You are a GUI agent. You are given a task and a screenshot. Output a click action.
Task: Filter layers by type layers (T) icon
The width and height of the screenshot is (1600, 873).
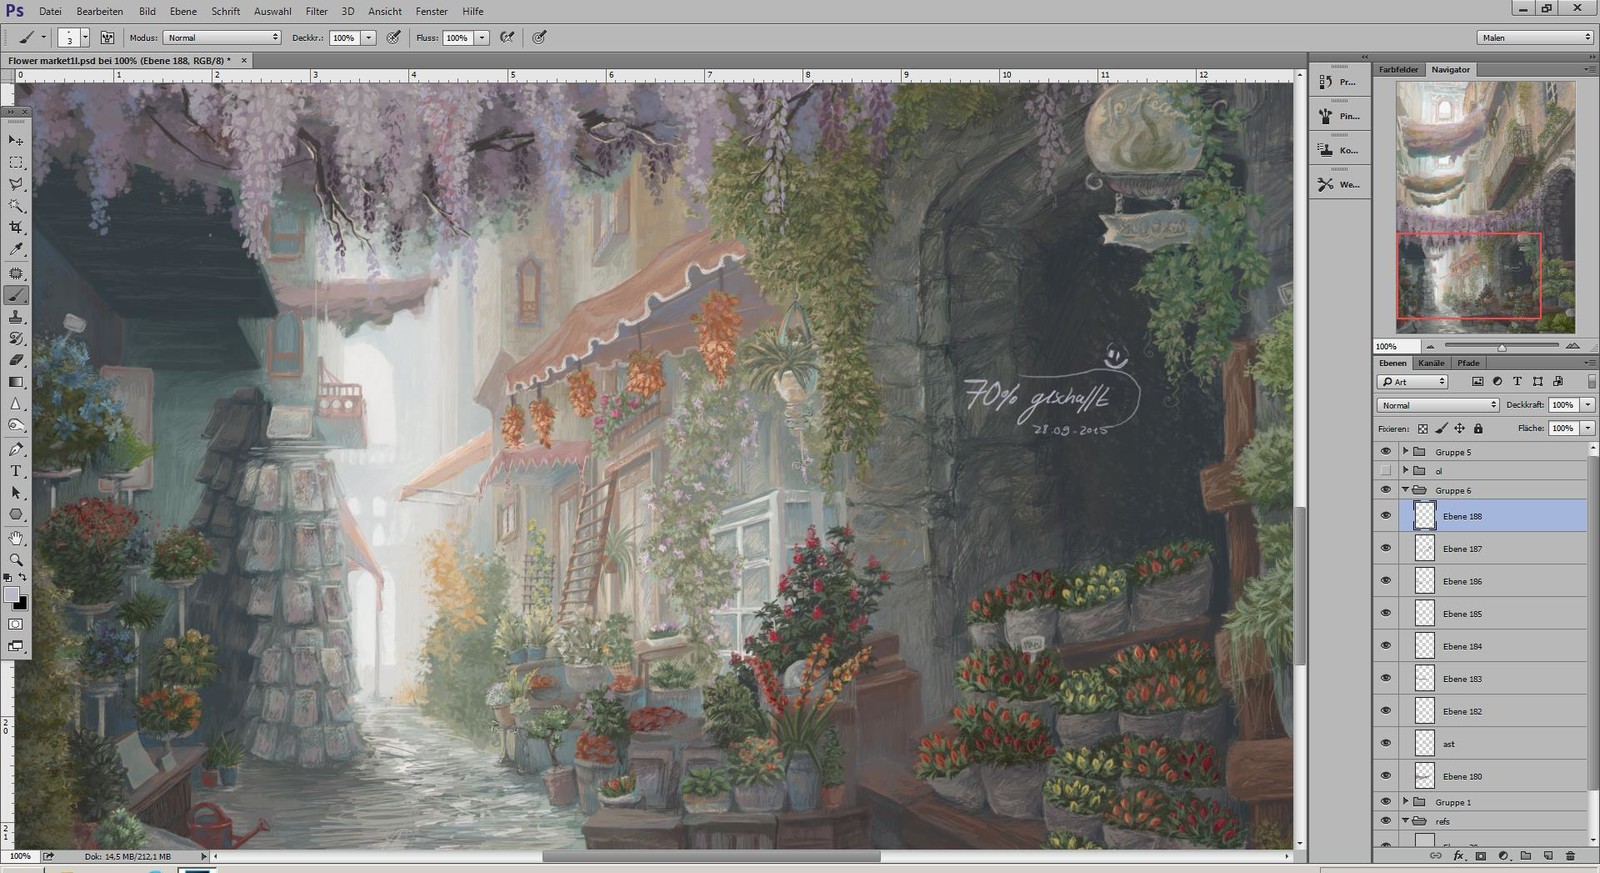[x=1517, y=382]
